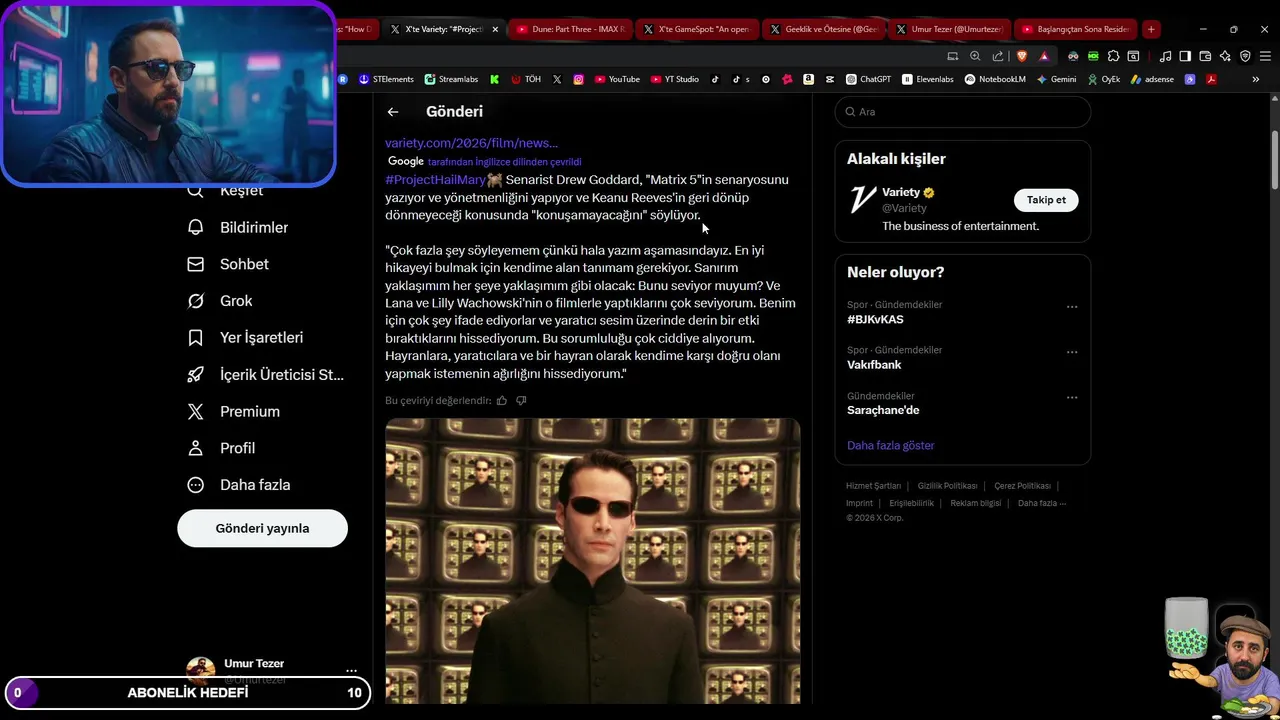Image resolution: width=1280 pixels, height=720 pixels.
Task: Open the extensions puzzle icon
Action: click(x=1113, y=56)
